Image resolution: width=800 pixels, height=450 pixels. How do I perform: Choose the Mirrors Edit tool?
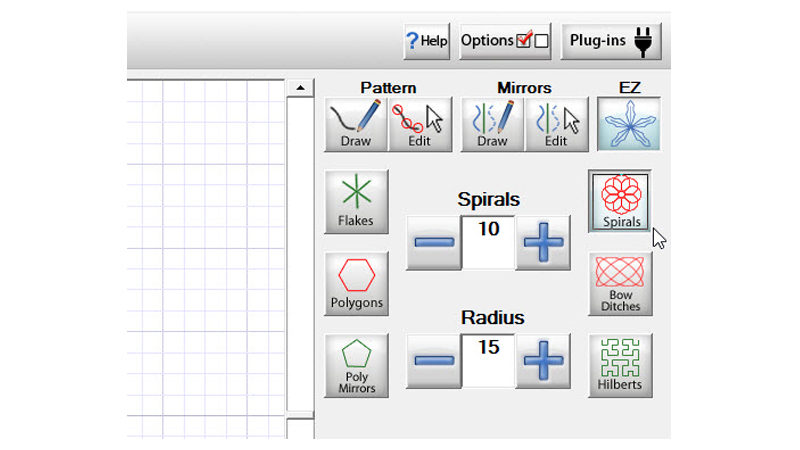[557, 124]
